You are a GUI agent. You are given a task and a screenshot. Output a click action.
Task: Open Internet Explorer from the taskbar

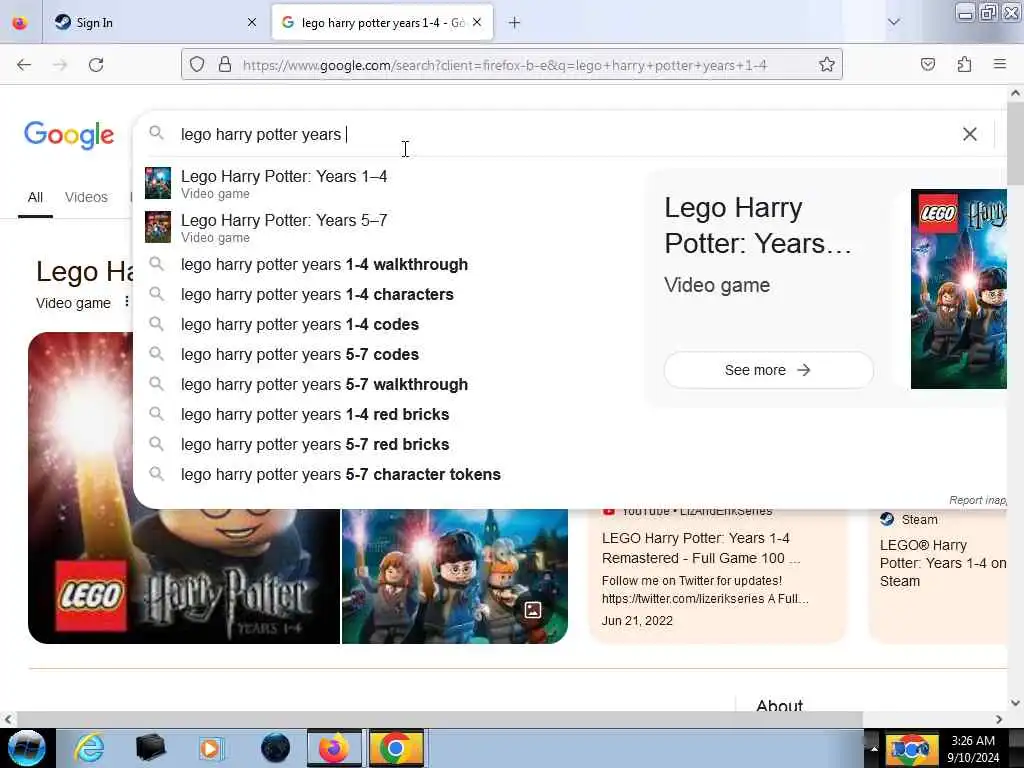tap(89, 748)
